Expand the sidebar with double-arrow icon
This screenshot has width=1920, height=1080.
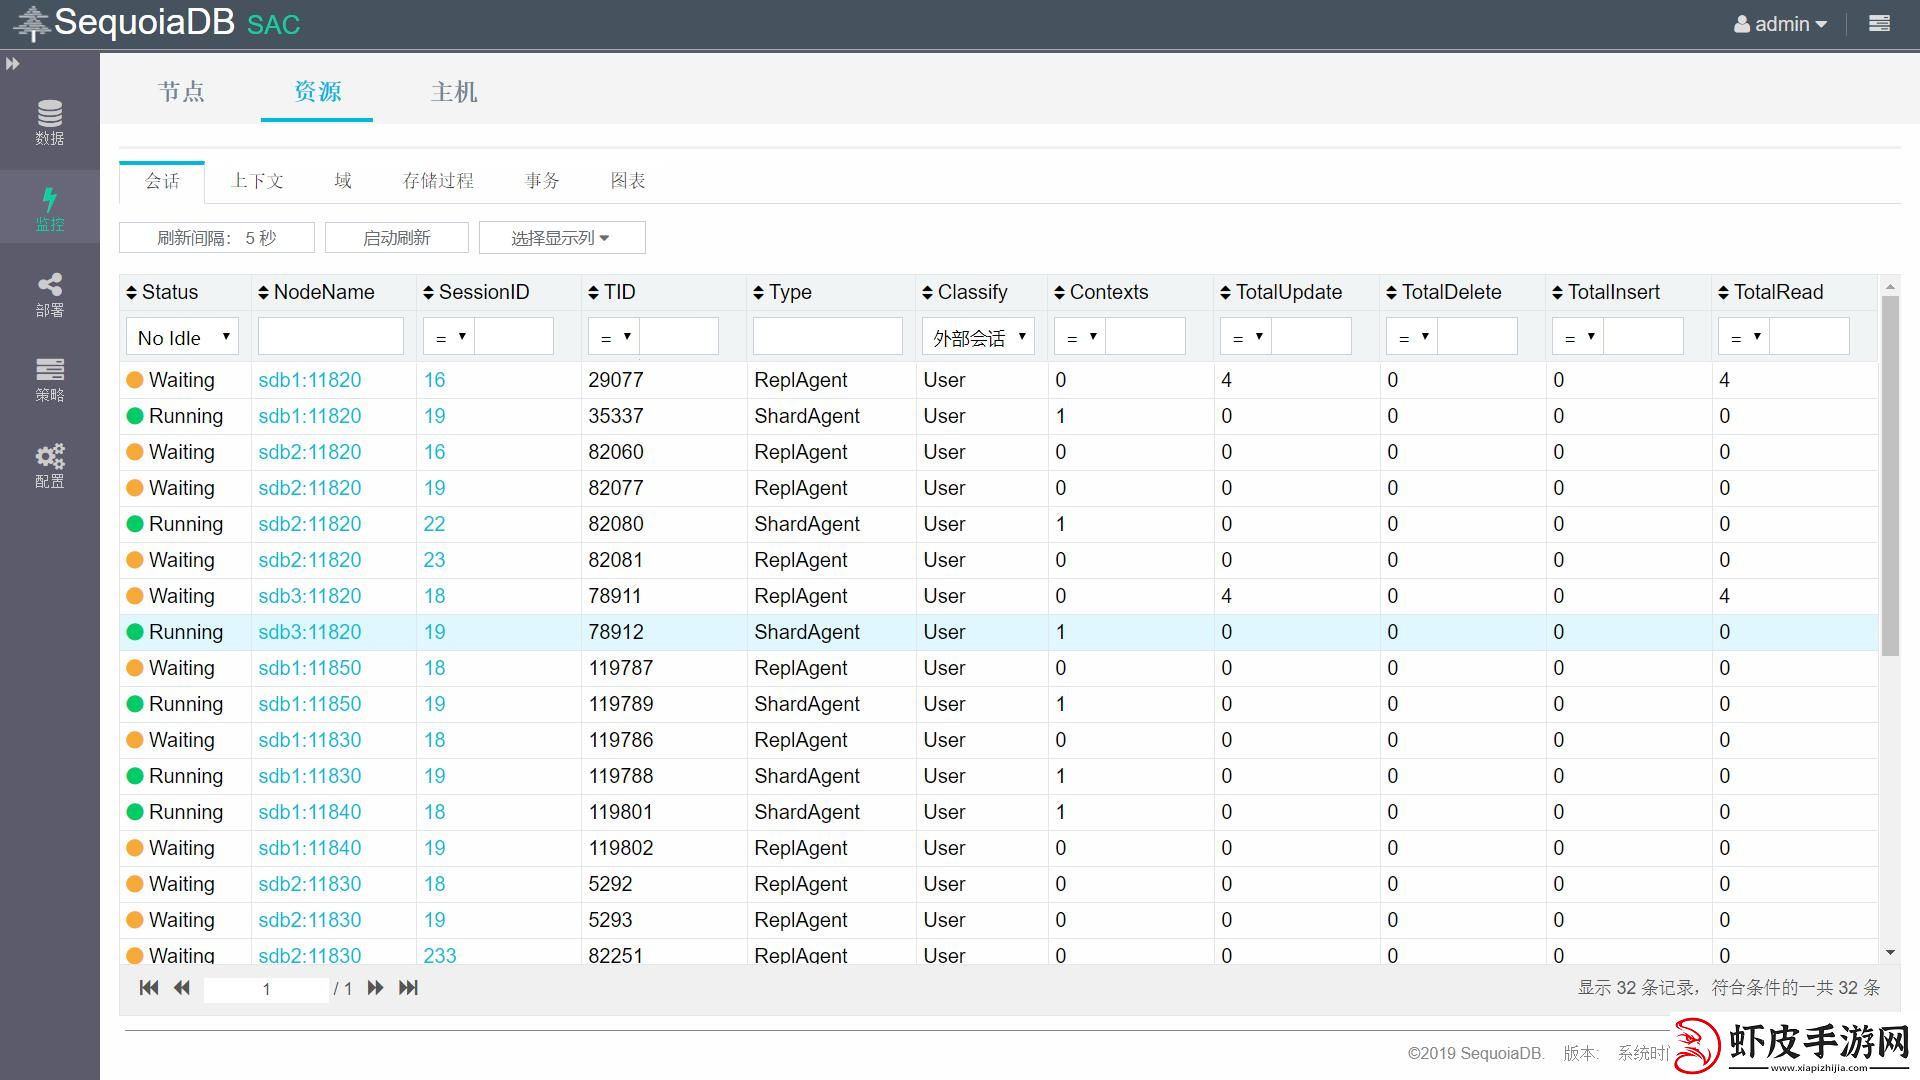[x=12, y=64]
